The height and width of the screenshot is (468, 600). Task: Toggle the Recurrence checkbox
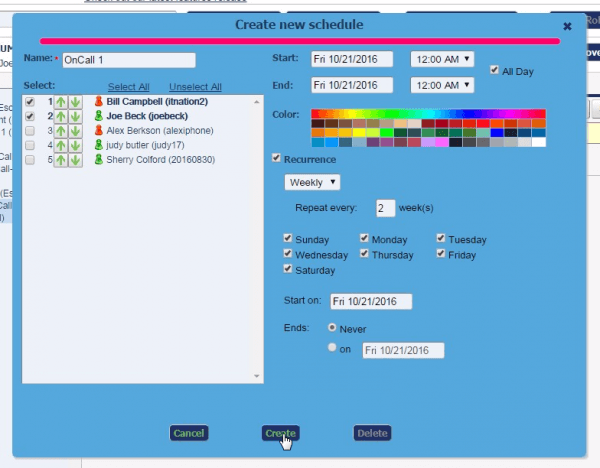coord(276,158)
